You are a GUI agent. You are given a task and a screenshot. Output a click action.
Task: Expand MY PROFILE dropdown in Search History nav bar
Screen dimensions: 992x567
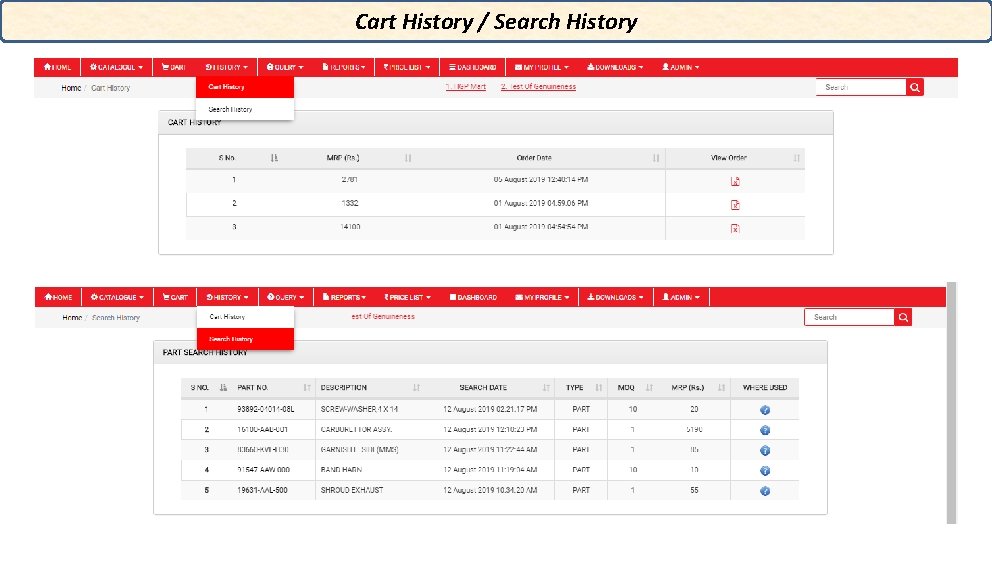coord(542,297)
